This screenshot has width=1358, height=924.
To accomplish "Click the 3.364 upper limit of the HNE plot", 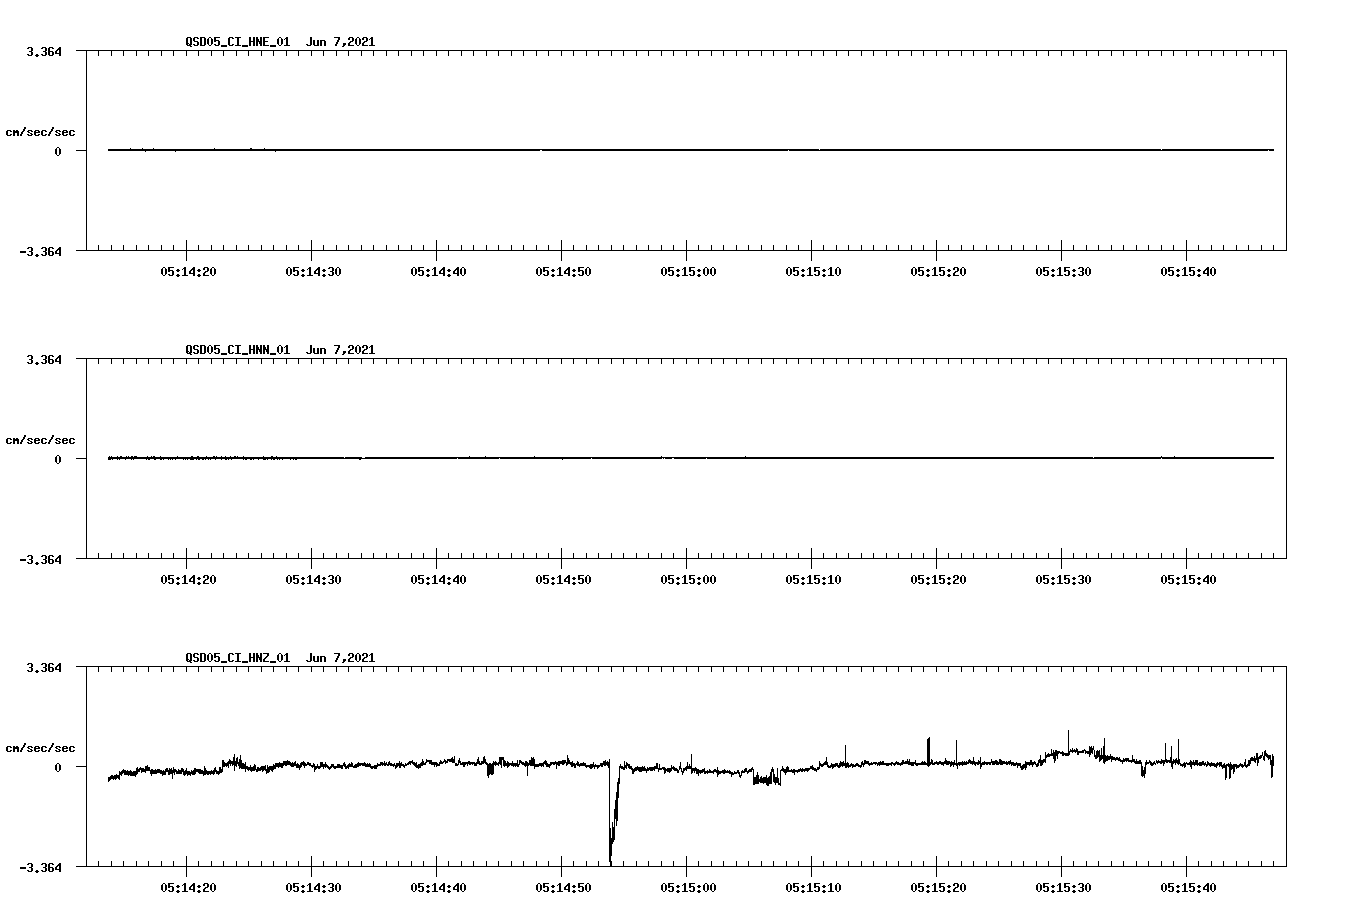I will tap(44, 52).
